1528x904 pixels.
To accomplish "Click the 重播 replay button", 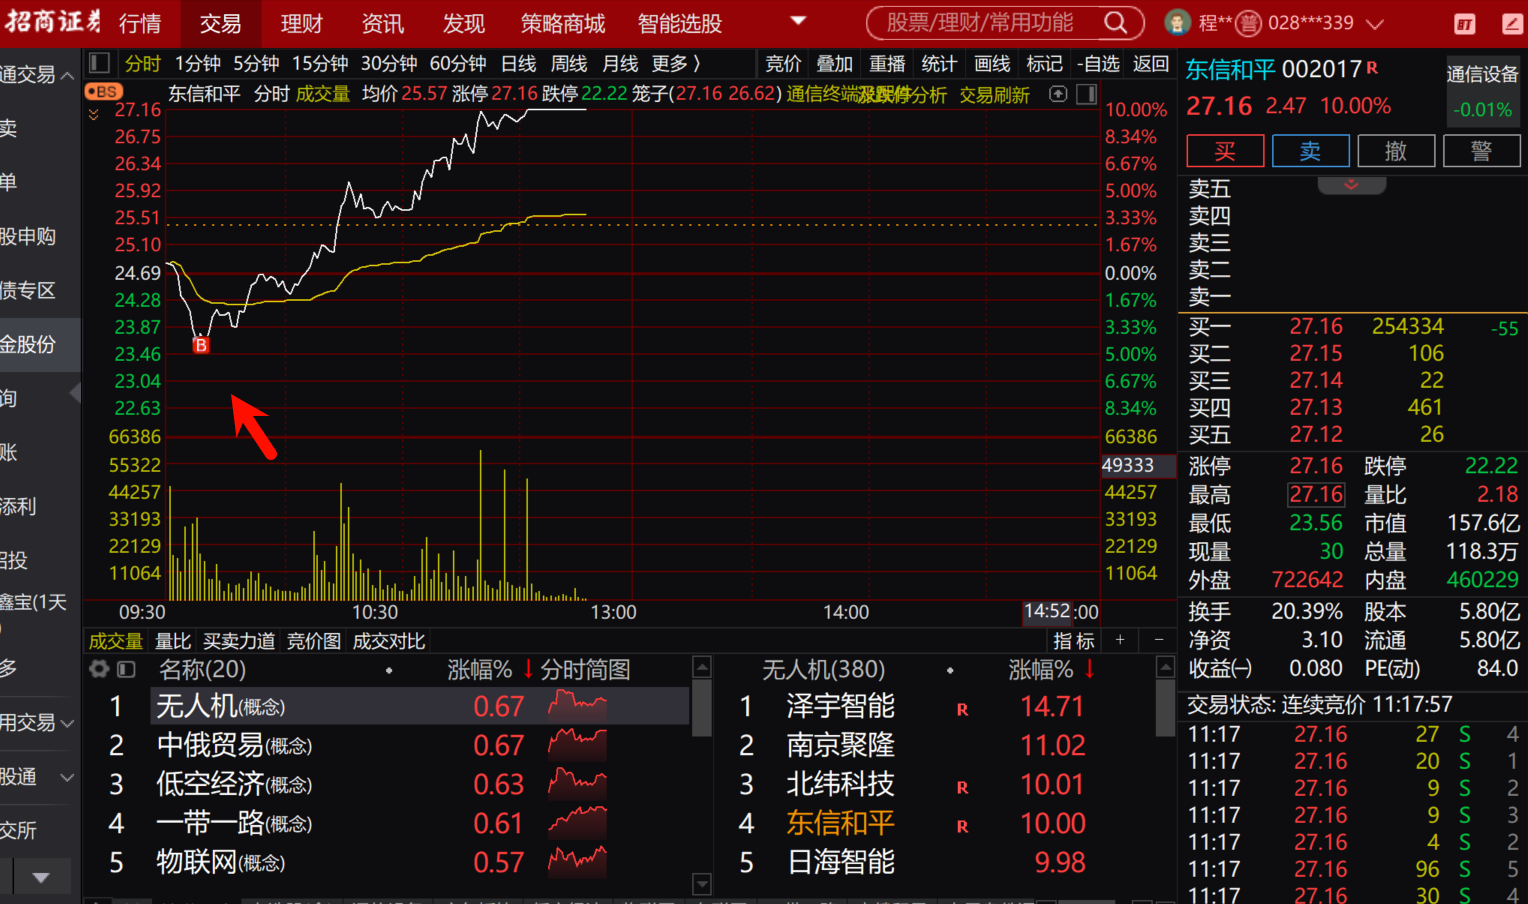I will pyautogui.click(x=887, y=64).
